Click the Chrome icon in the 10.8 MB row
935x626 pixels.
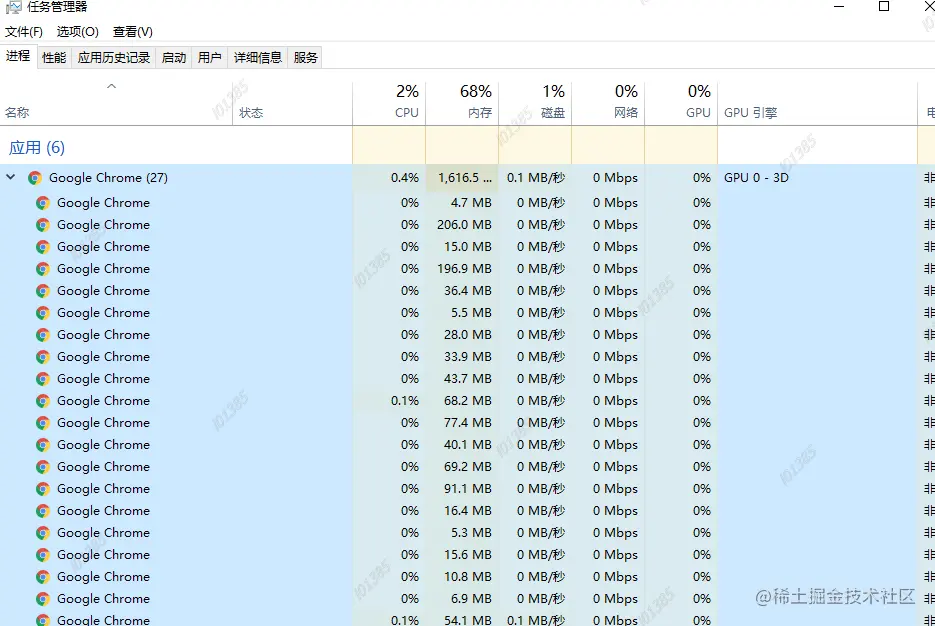[x=42, y=577]
